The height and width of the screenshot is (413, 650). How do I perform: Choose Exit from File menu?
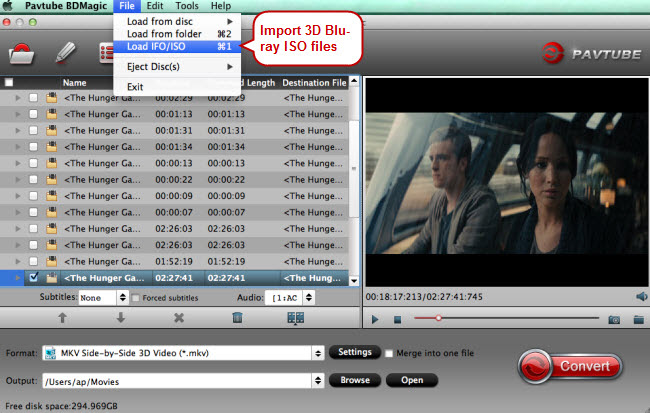coord(177,87)
